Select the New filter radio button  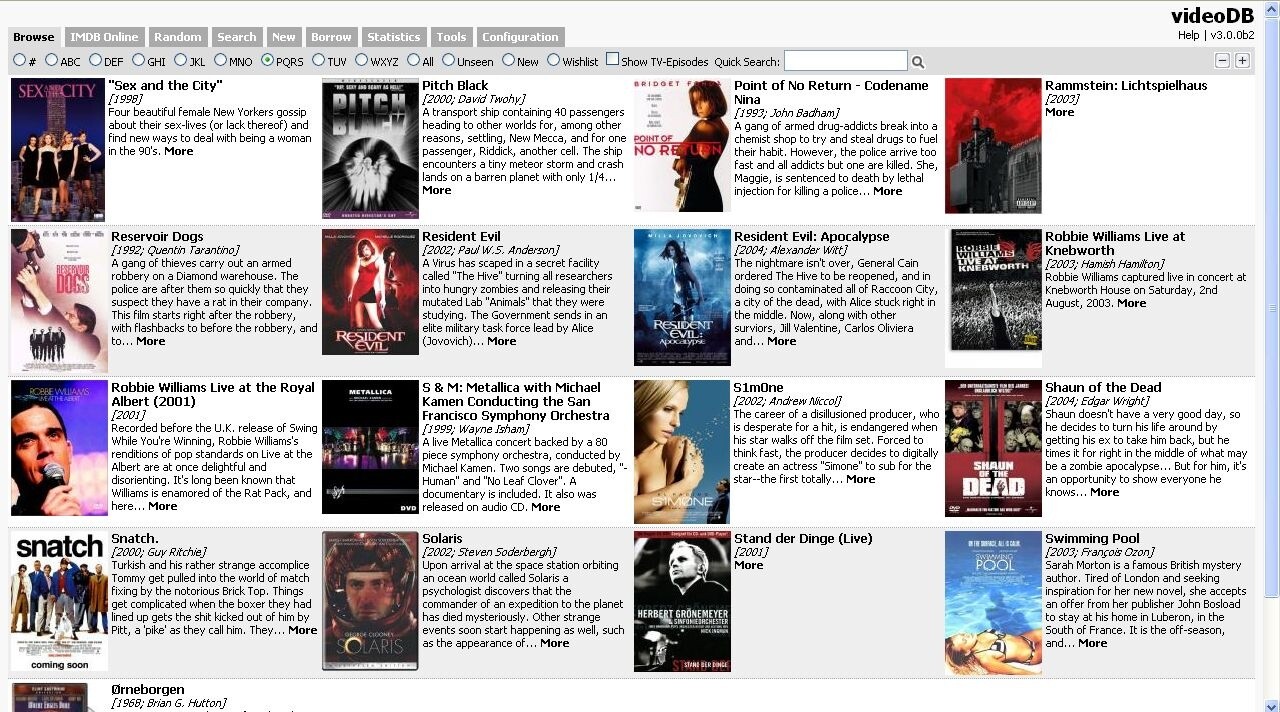pos(508,60)
